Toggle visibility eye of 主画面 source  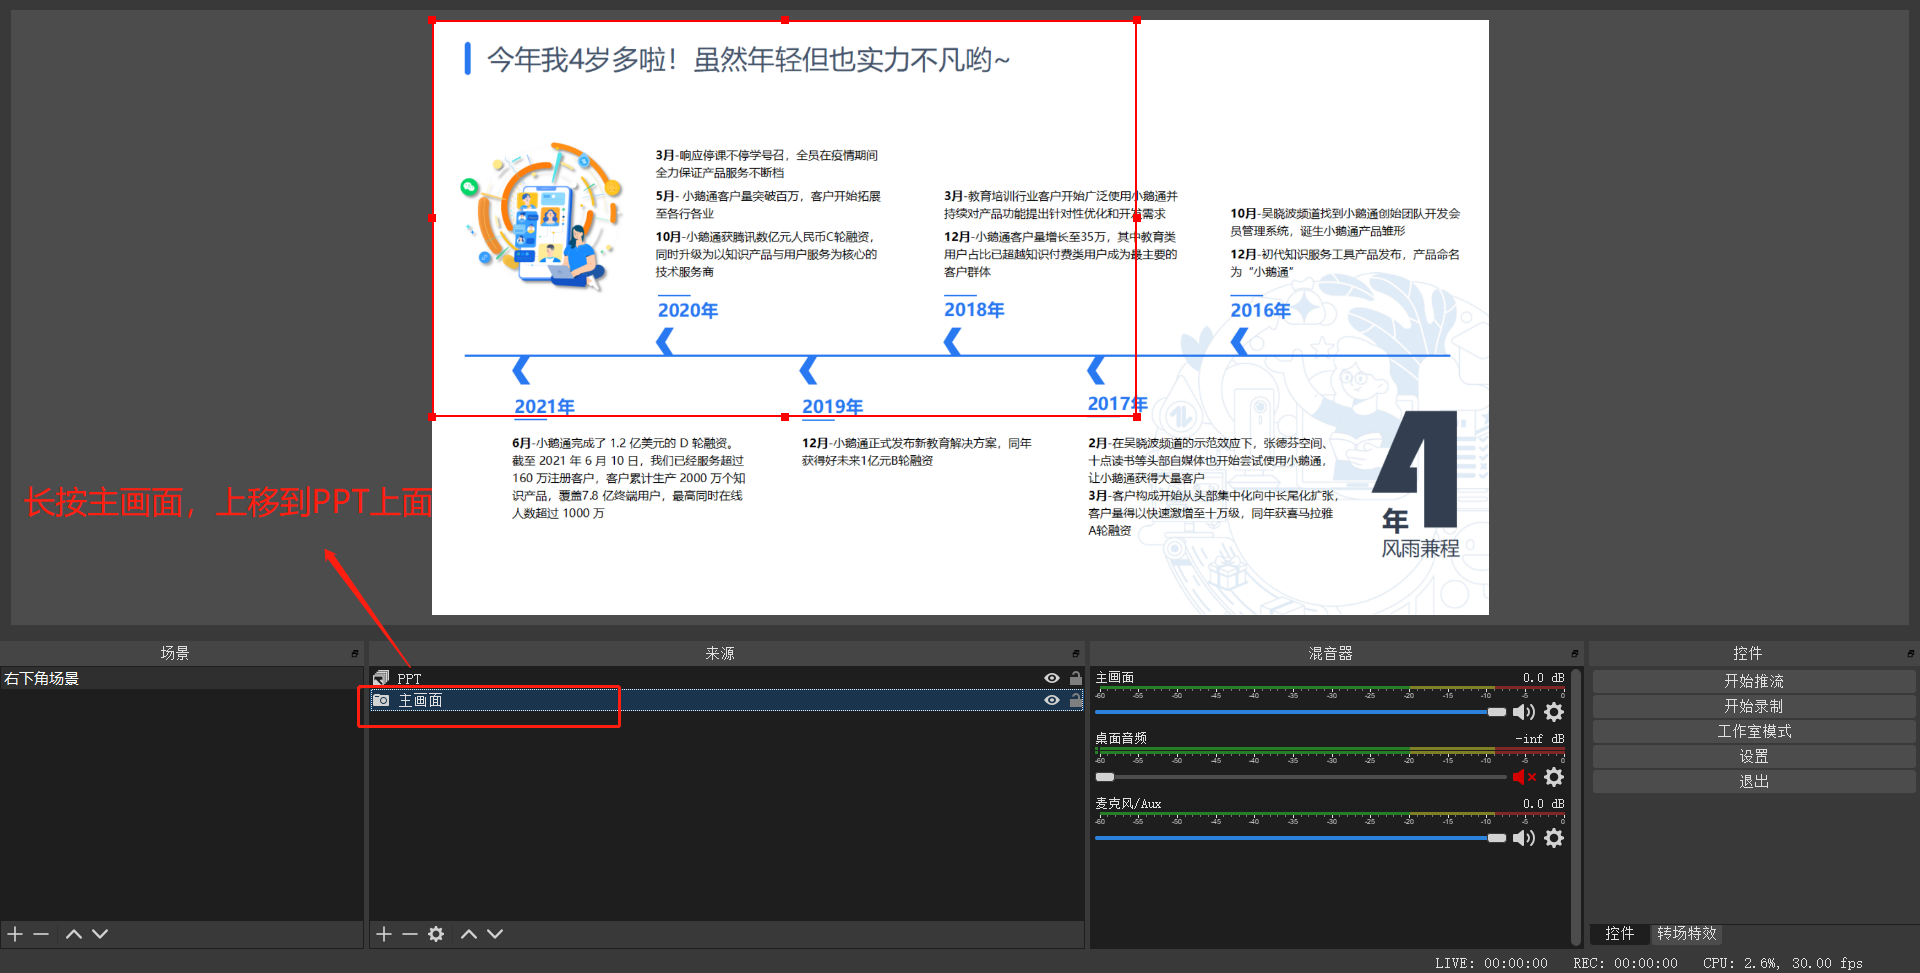coord(1052,700)
